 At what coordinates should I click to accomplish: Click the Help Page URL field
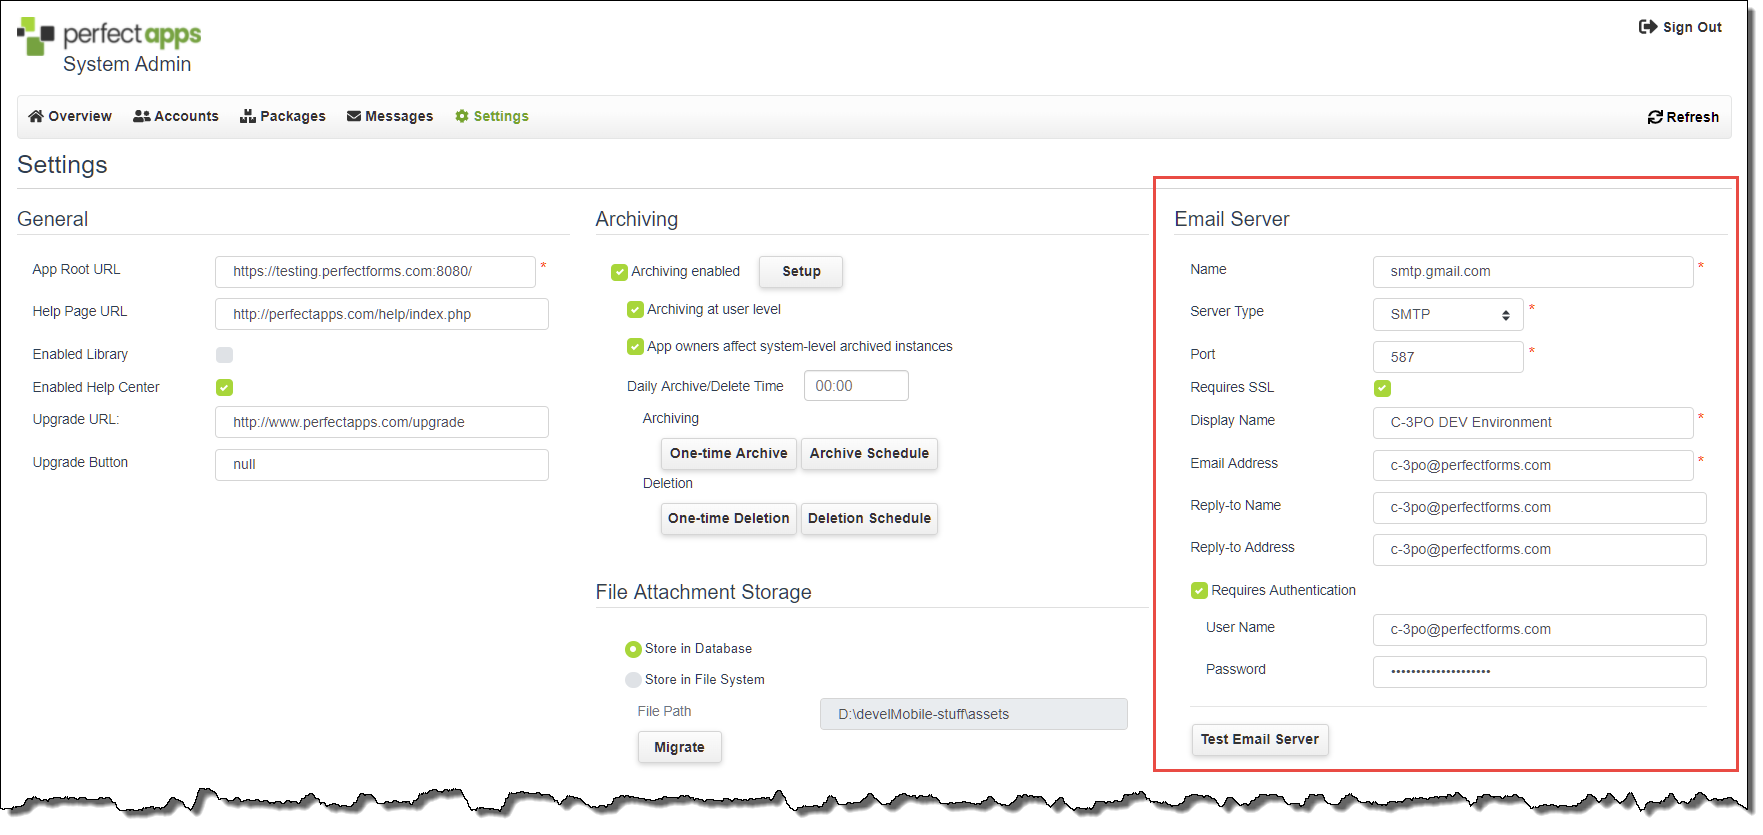coord(382,314)
